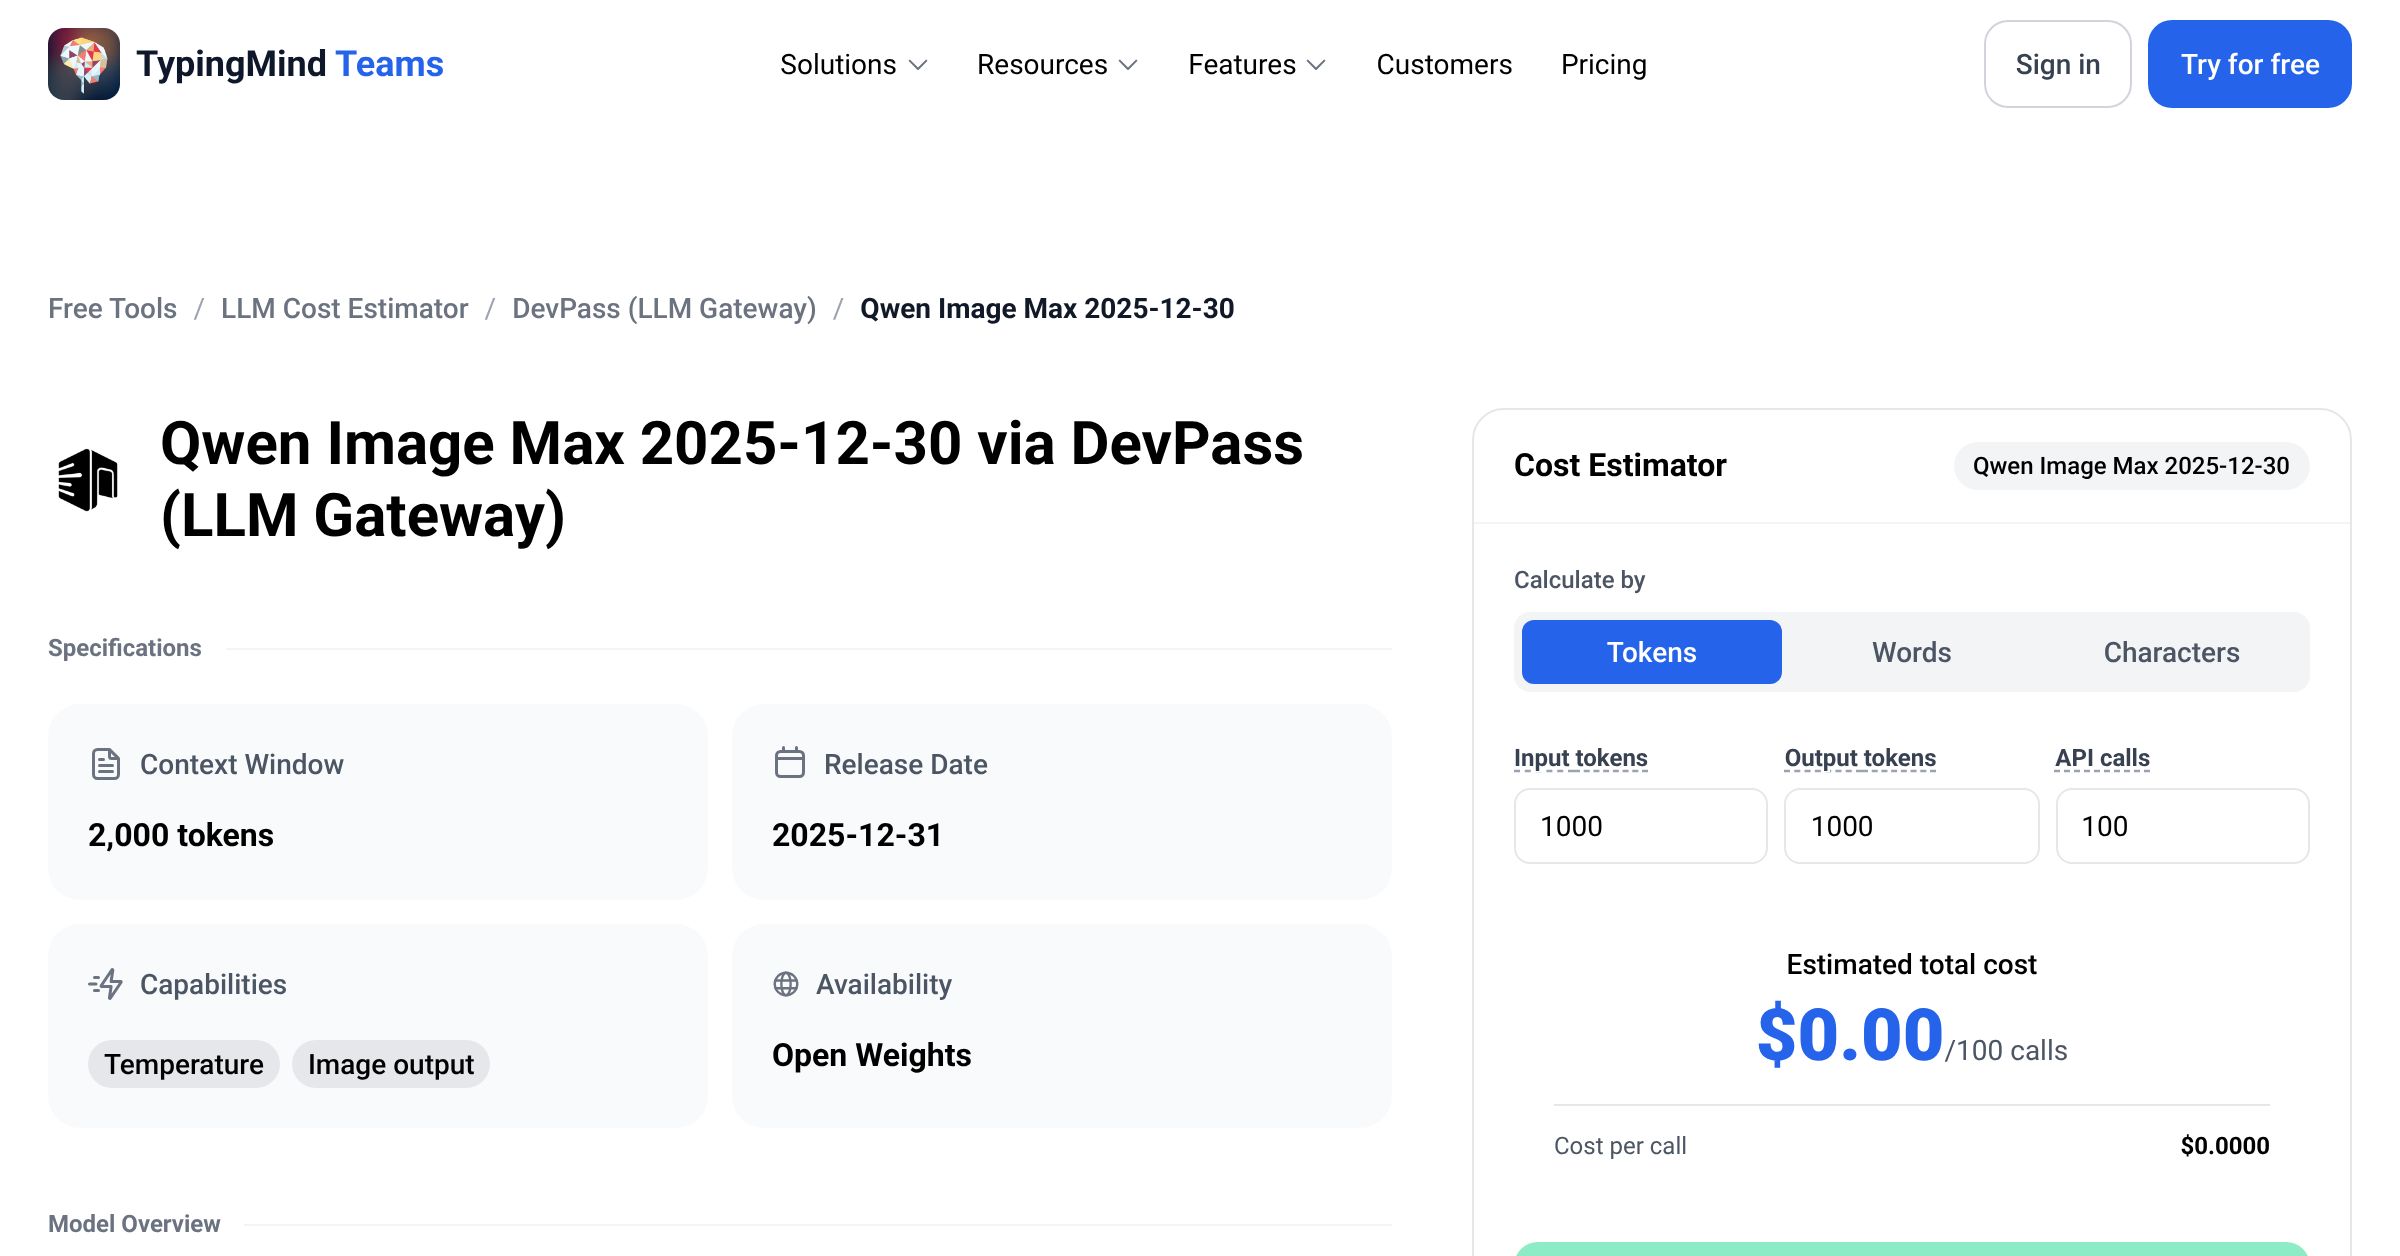Image resolution: width=2400 pixels, height=1256 pixels.
Task: Click the $0.00 estimated total cost
Action: (x=1850, y=1035)
